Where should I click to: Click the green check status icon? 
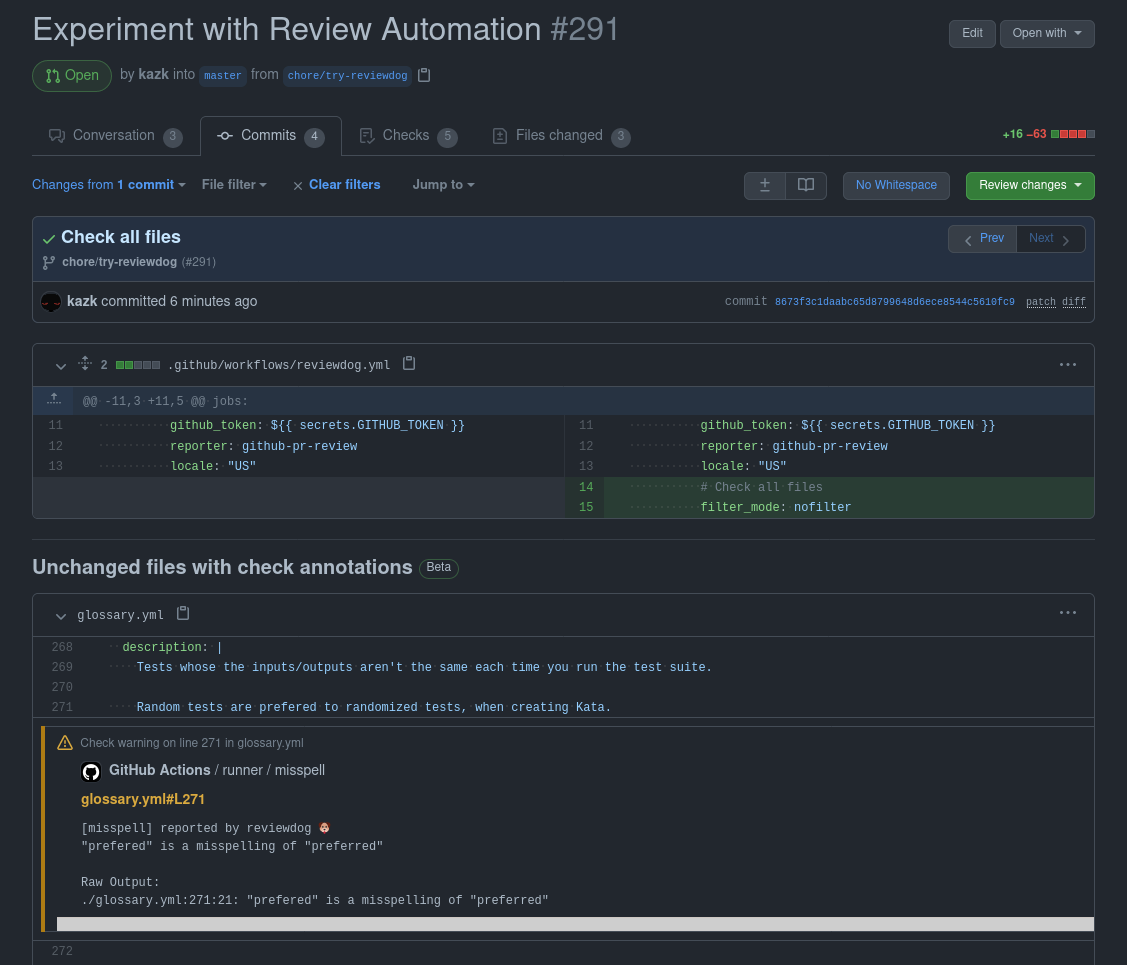(x=49, y=239)
